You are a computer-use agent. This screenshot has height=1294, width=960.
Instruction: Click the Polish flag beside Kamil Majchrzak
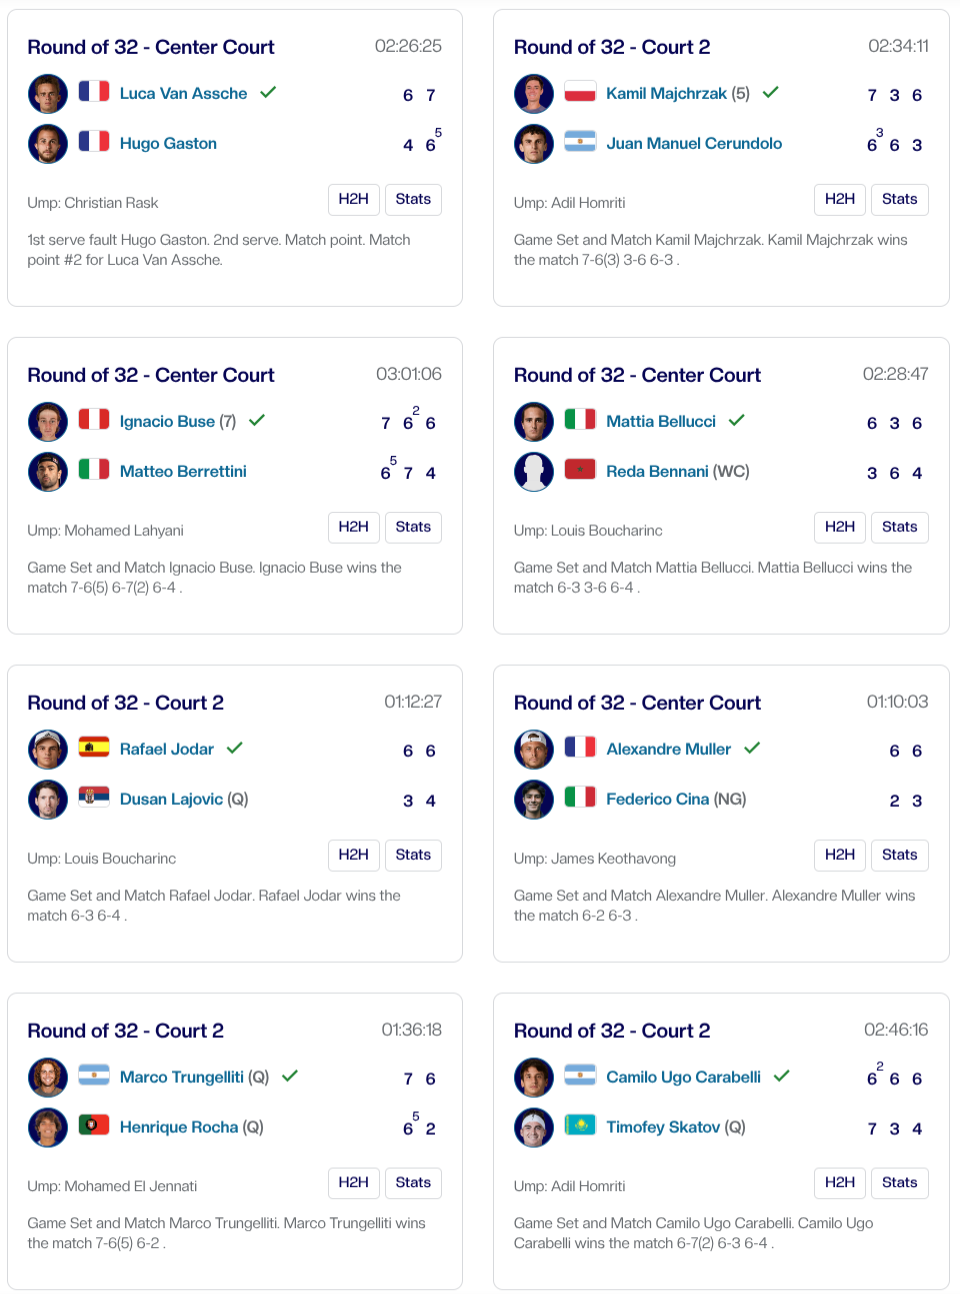(580, 92)
